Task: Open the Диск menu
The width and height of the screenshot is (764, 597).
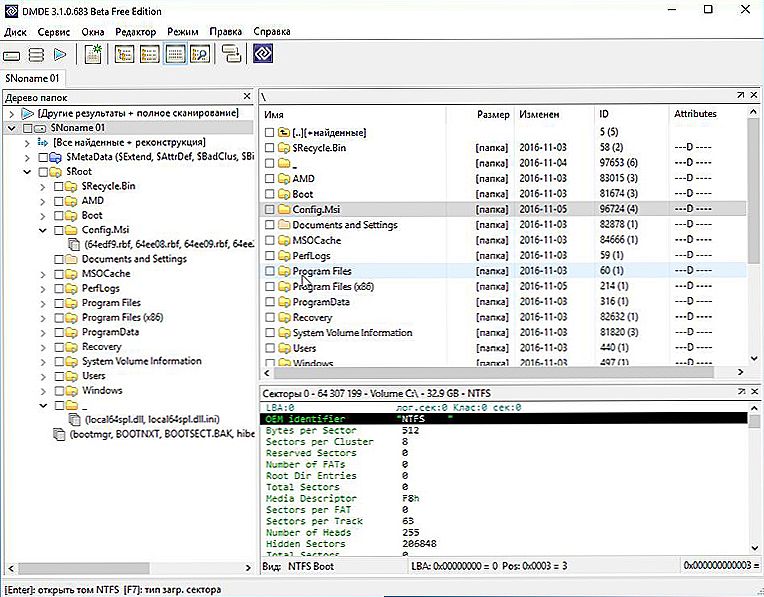Action: tap(16, 32)
